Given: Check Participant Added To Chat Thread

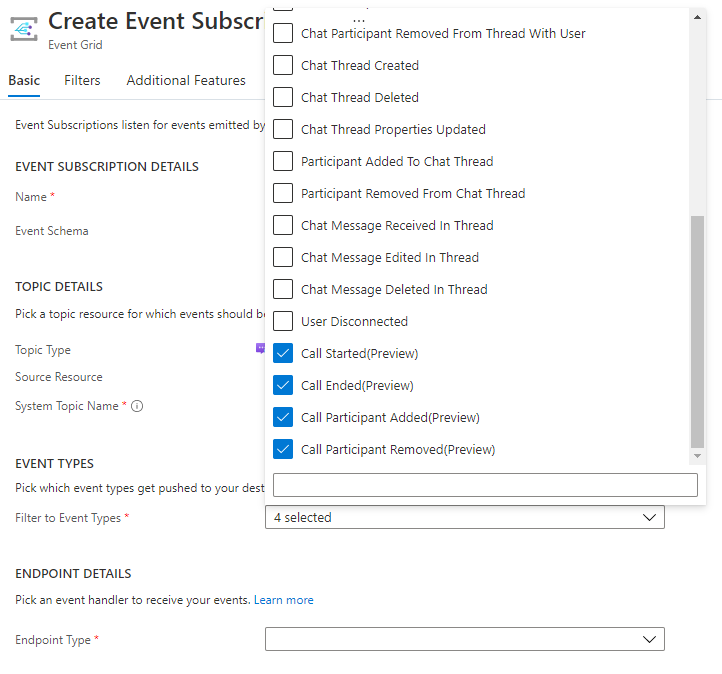Looking at the screenshot, I should pos(283,161).
